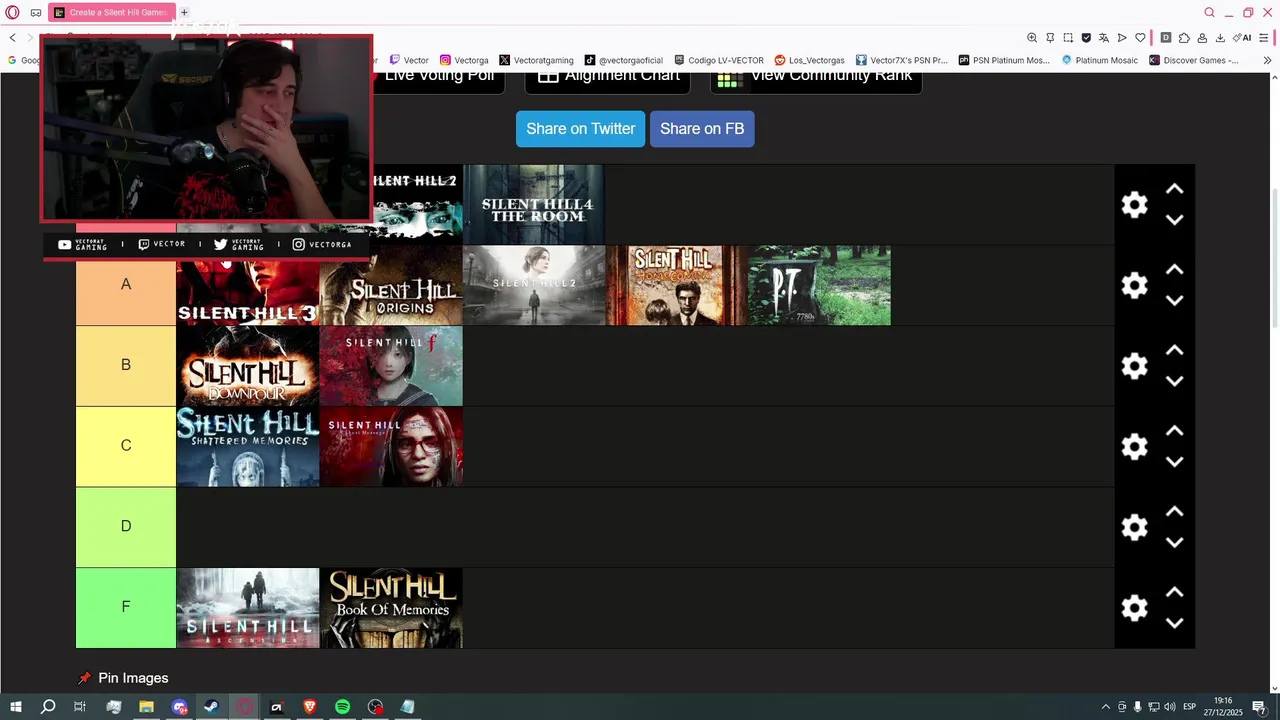Click the F tier label
Screen dimensions: 1280x720
pyautogui.click(x=126, y=607)
